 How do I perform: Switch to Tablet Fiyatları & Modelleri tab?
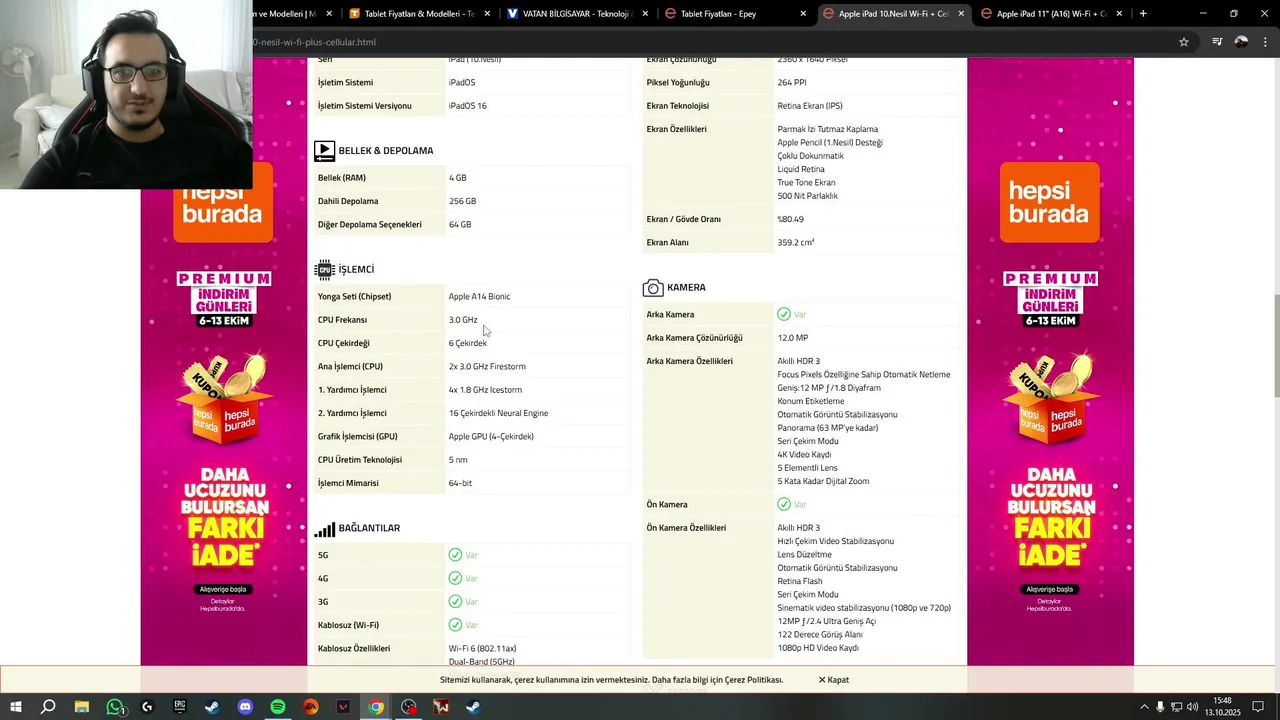(418, 14)
